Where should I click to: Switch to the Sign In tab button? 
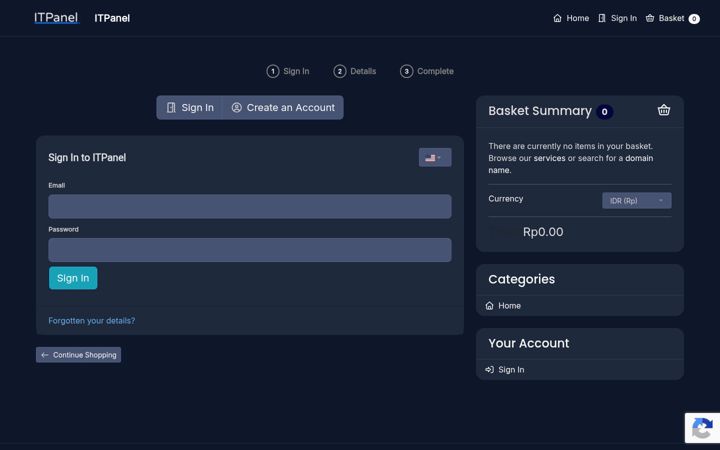189,107
